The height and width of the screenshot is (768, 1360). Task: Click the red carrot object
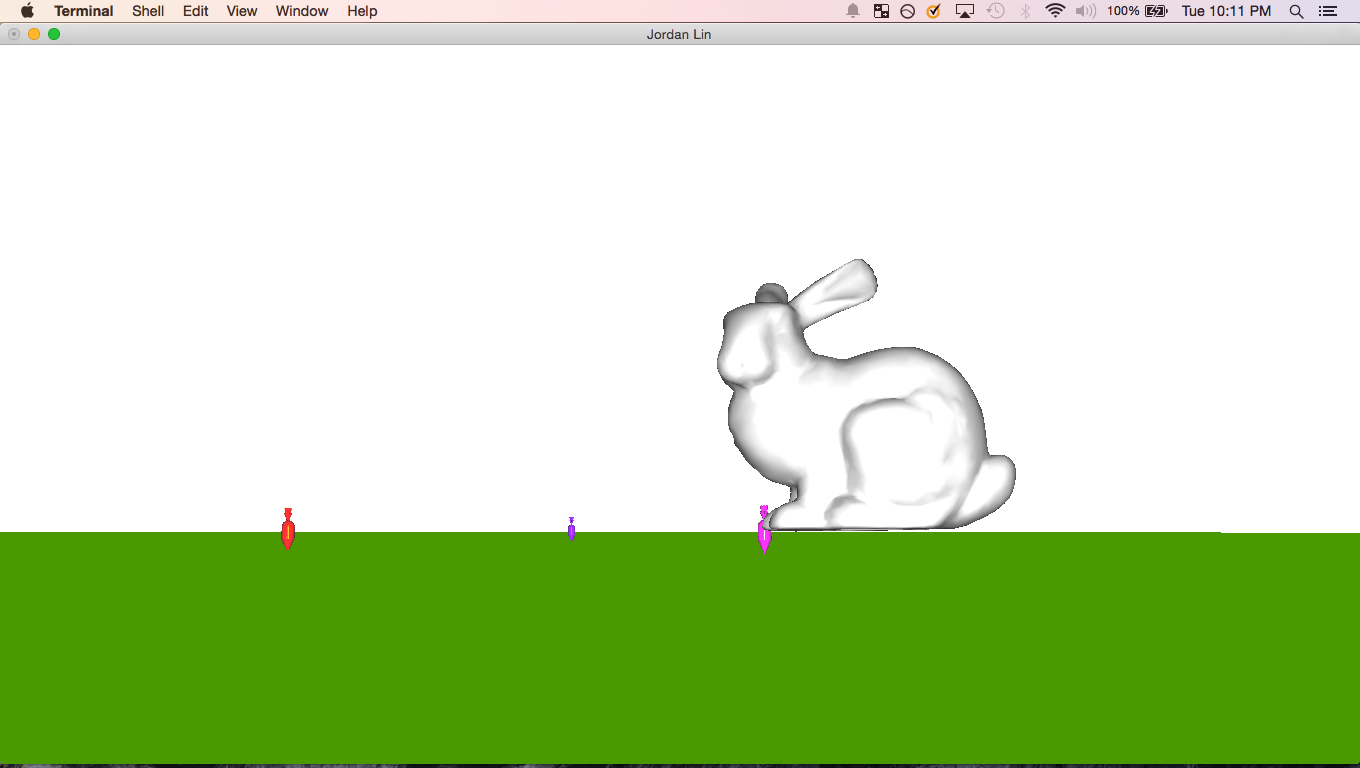click(x=288, y=530)
